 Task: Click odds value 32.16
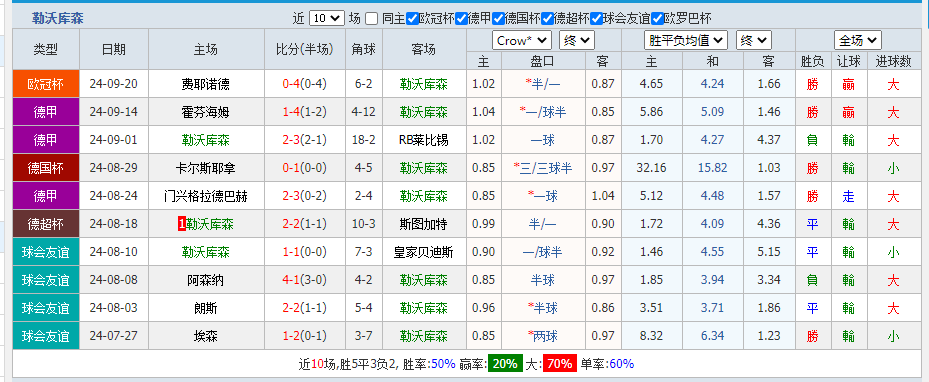coord(651,168)
